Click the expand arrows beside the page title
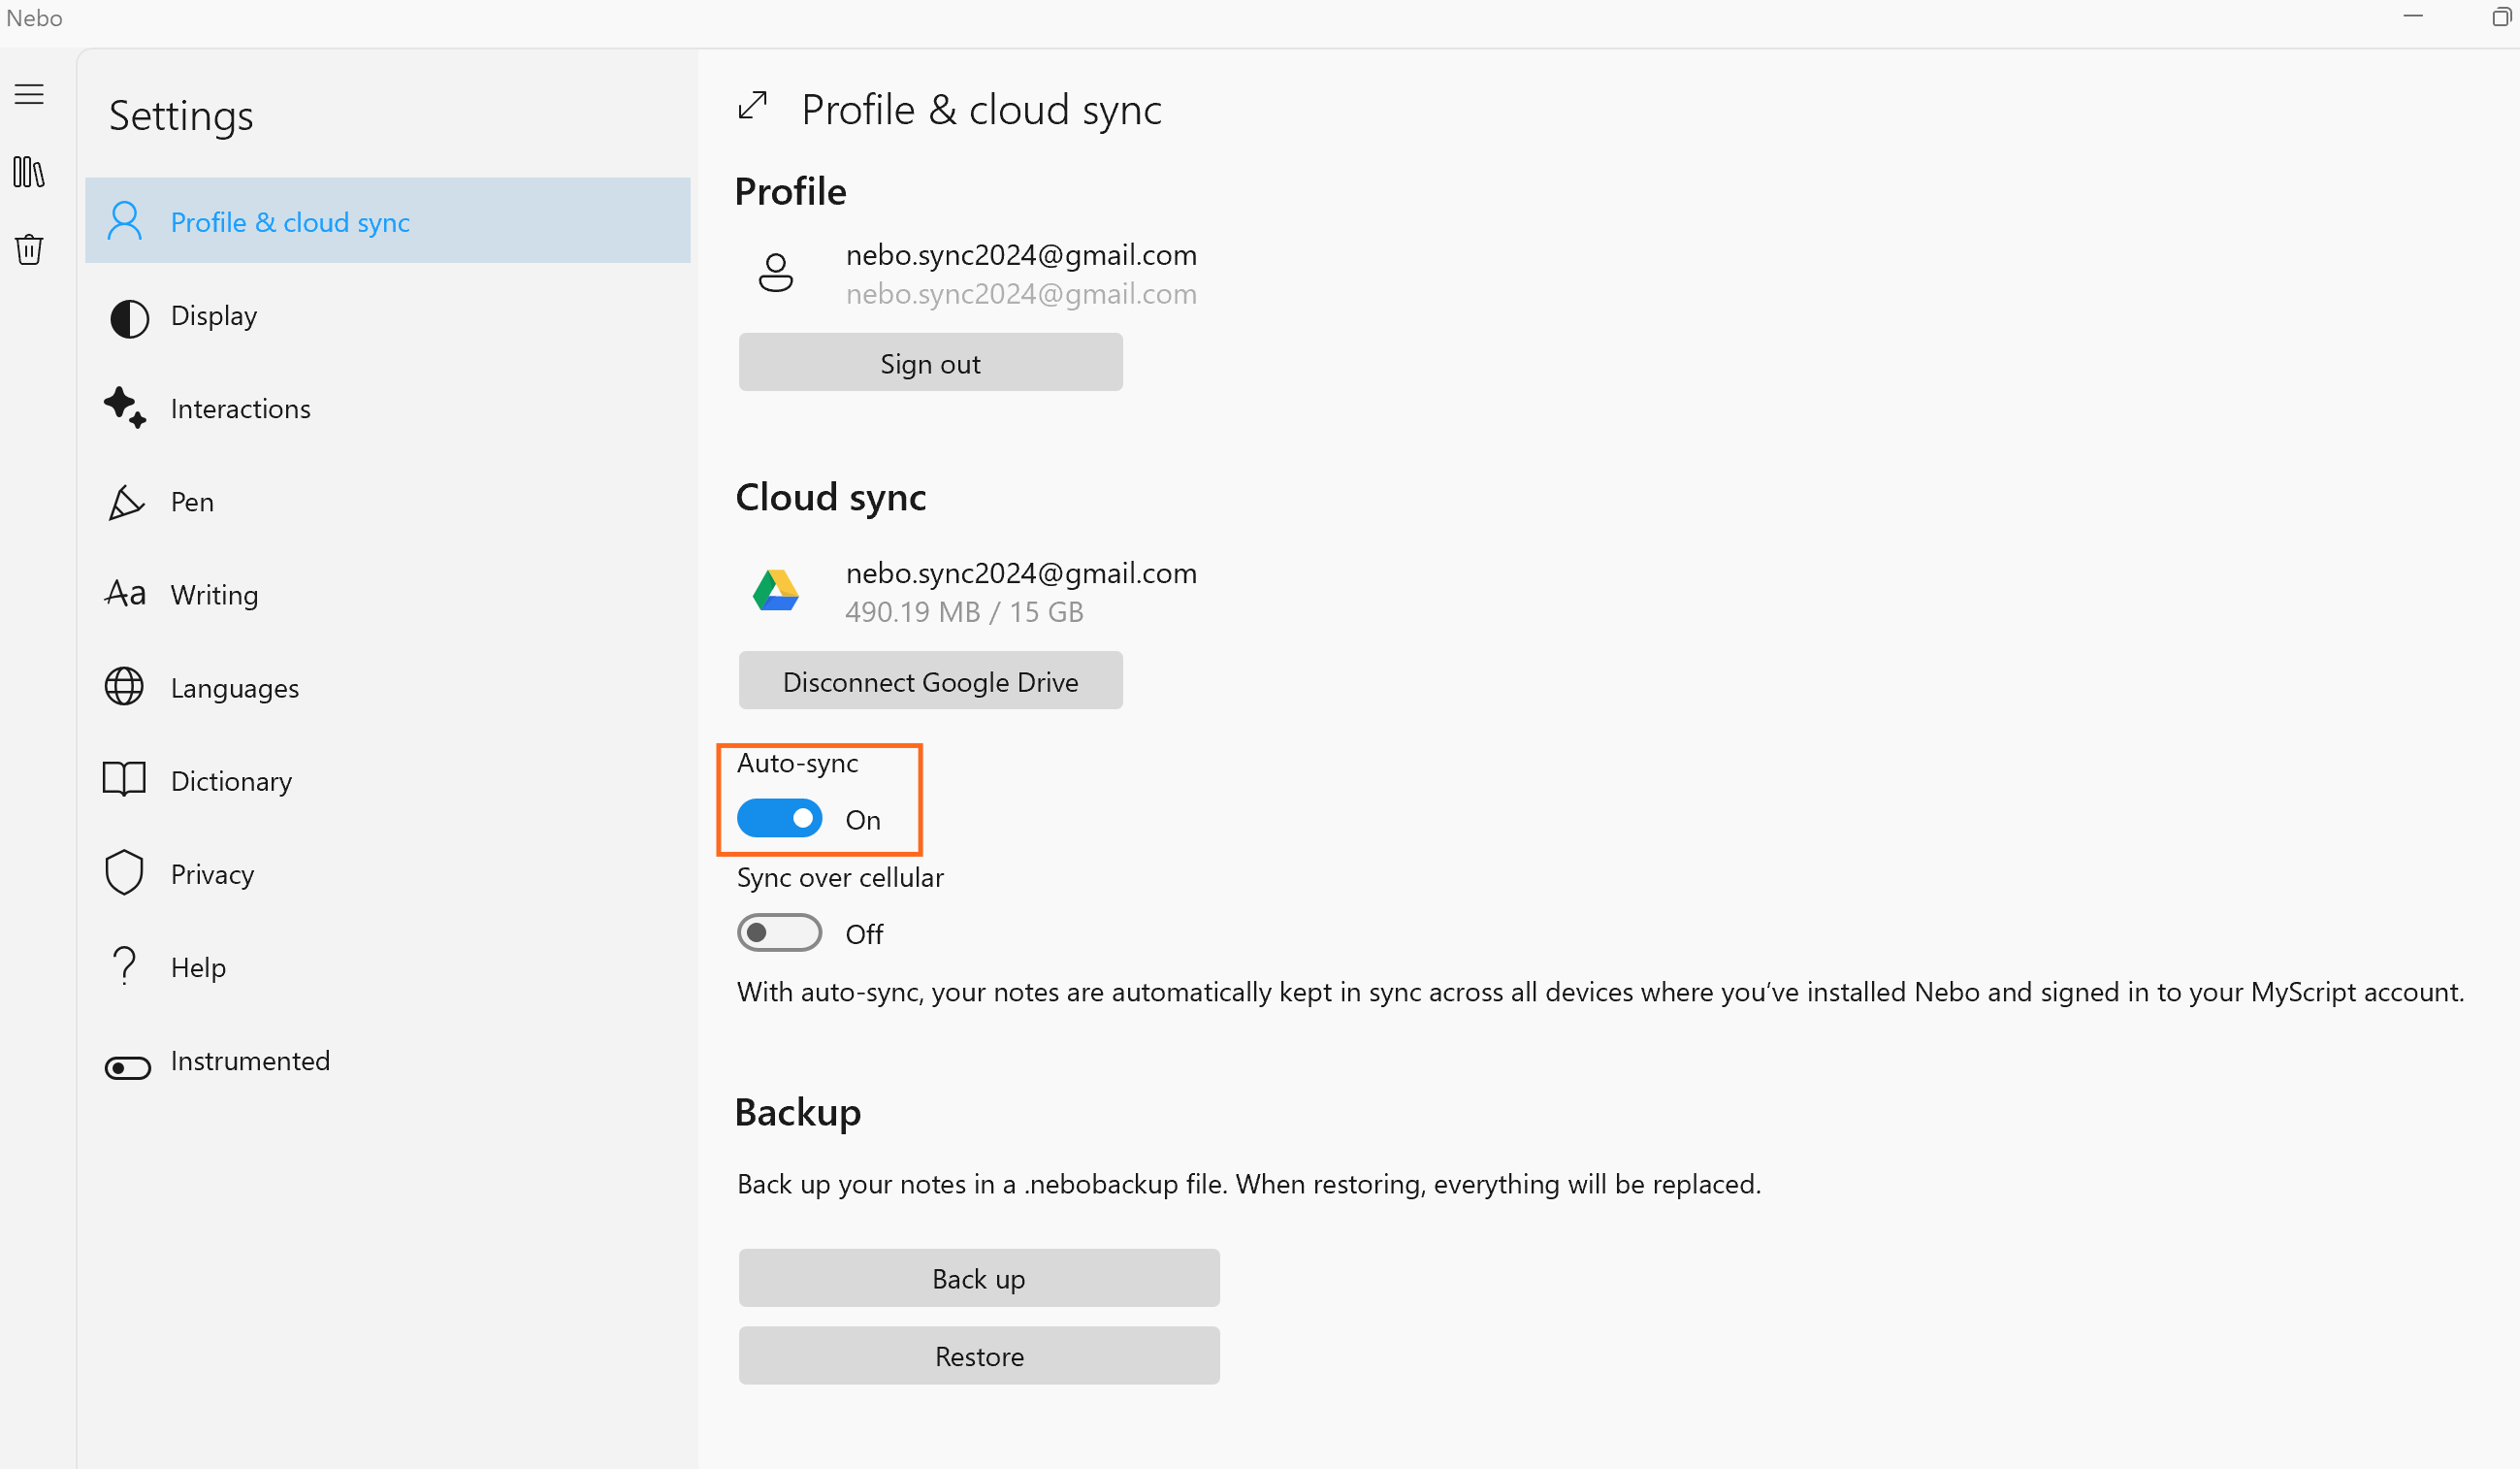Viewport: 2520px width, 1469px height. click(x=752, y=106)
